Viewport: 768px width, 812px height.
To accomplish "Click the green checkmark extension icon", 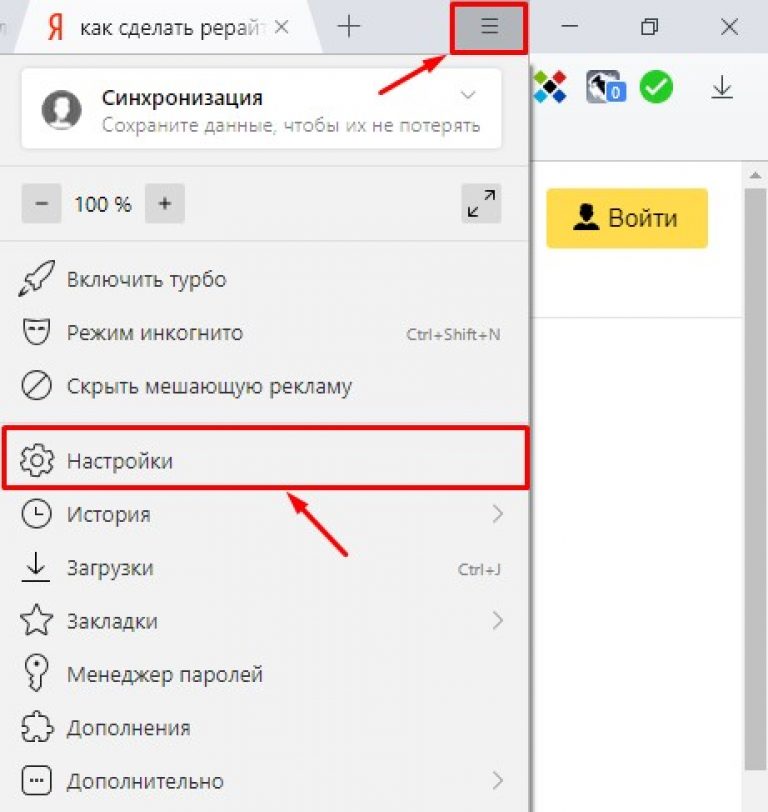I will click(x=656, y=86).
